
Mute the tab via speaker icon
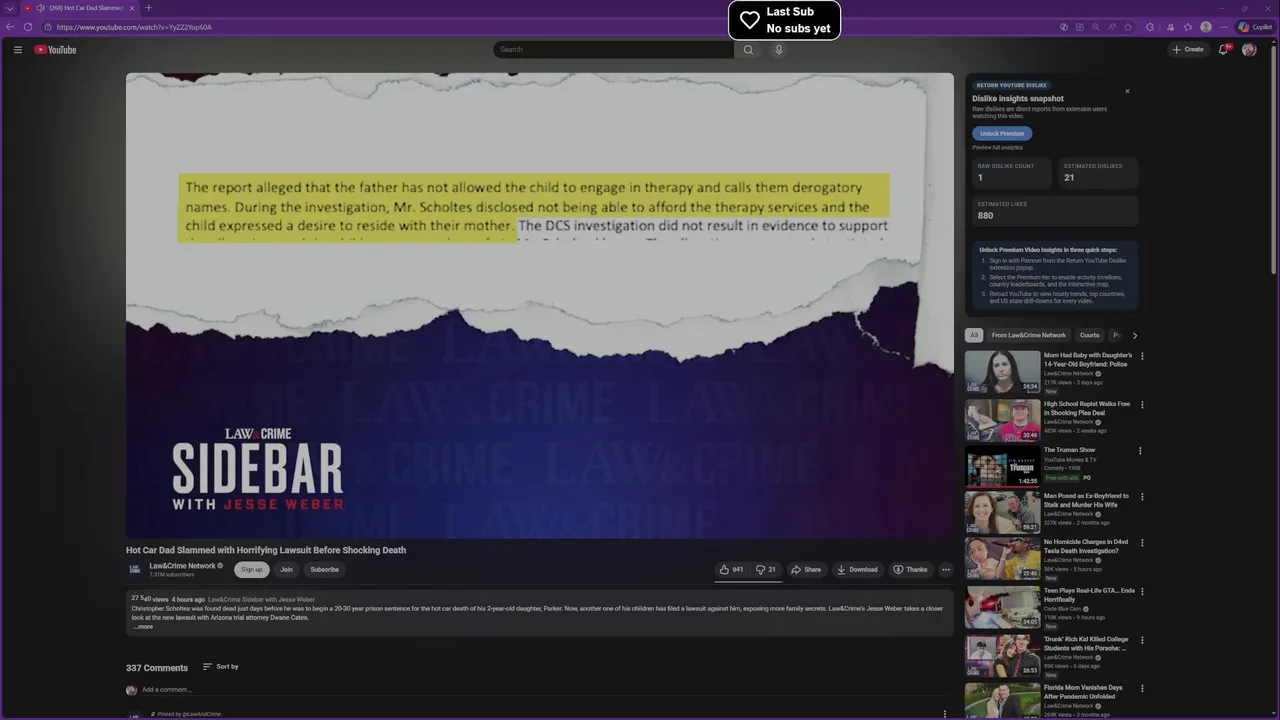pyautogui.click(x=40, y=8)
